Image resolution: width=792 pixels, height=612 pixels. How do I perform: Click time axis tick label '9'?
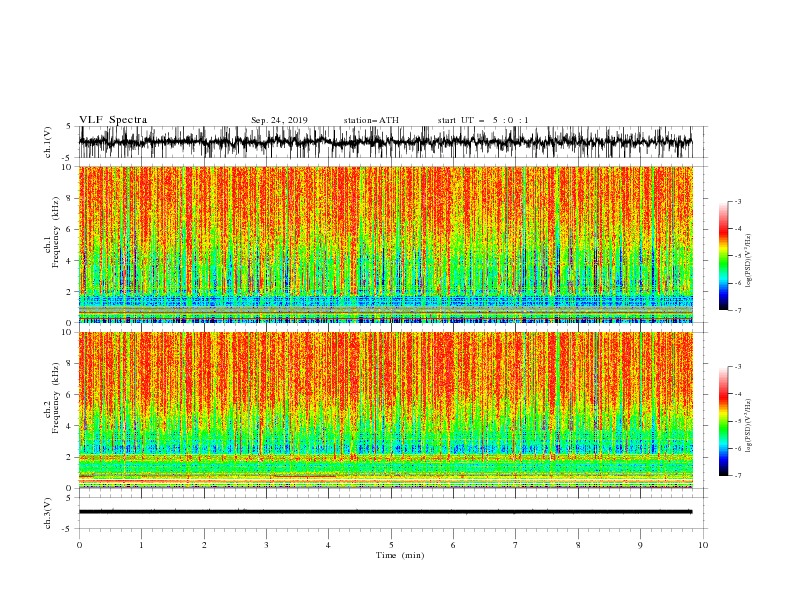(640, 545)
